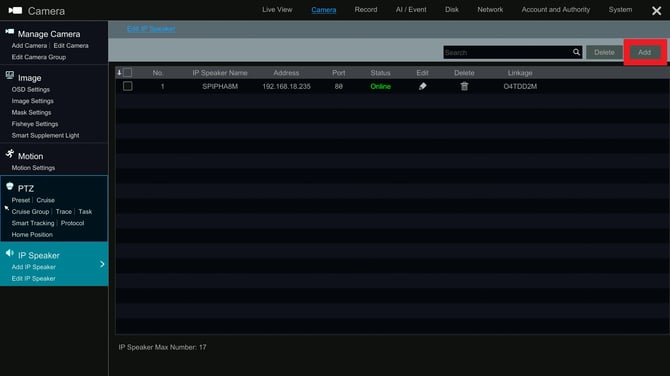Expand the IP Speaker section chevron
The image size is (670, 376).
click(102, 264)
